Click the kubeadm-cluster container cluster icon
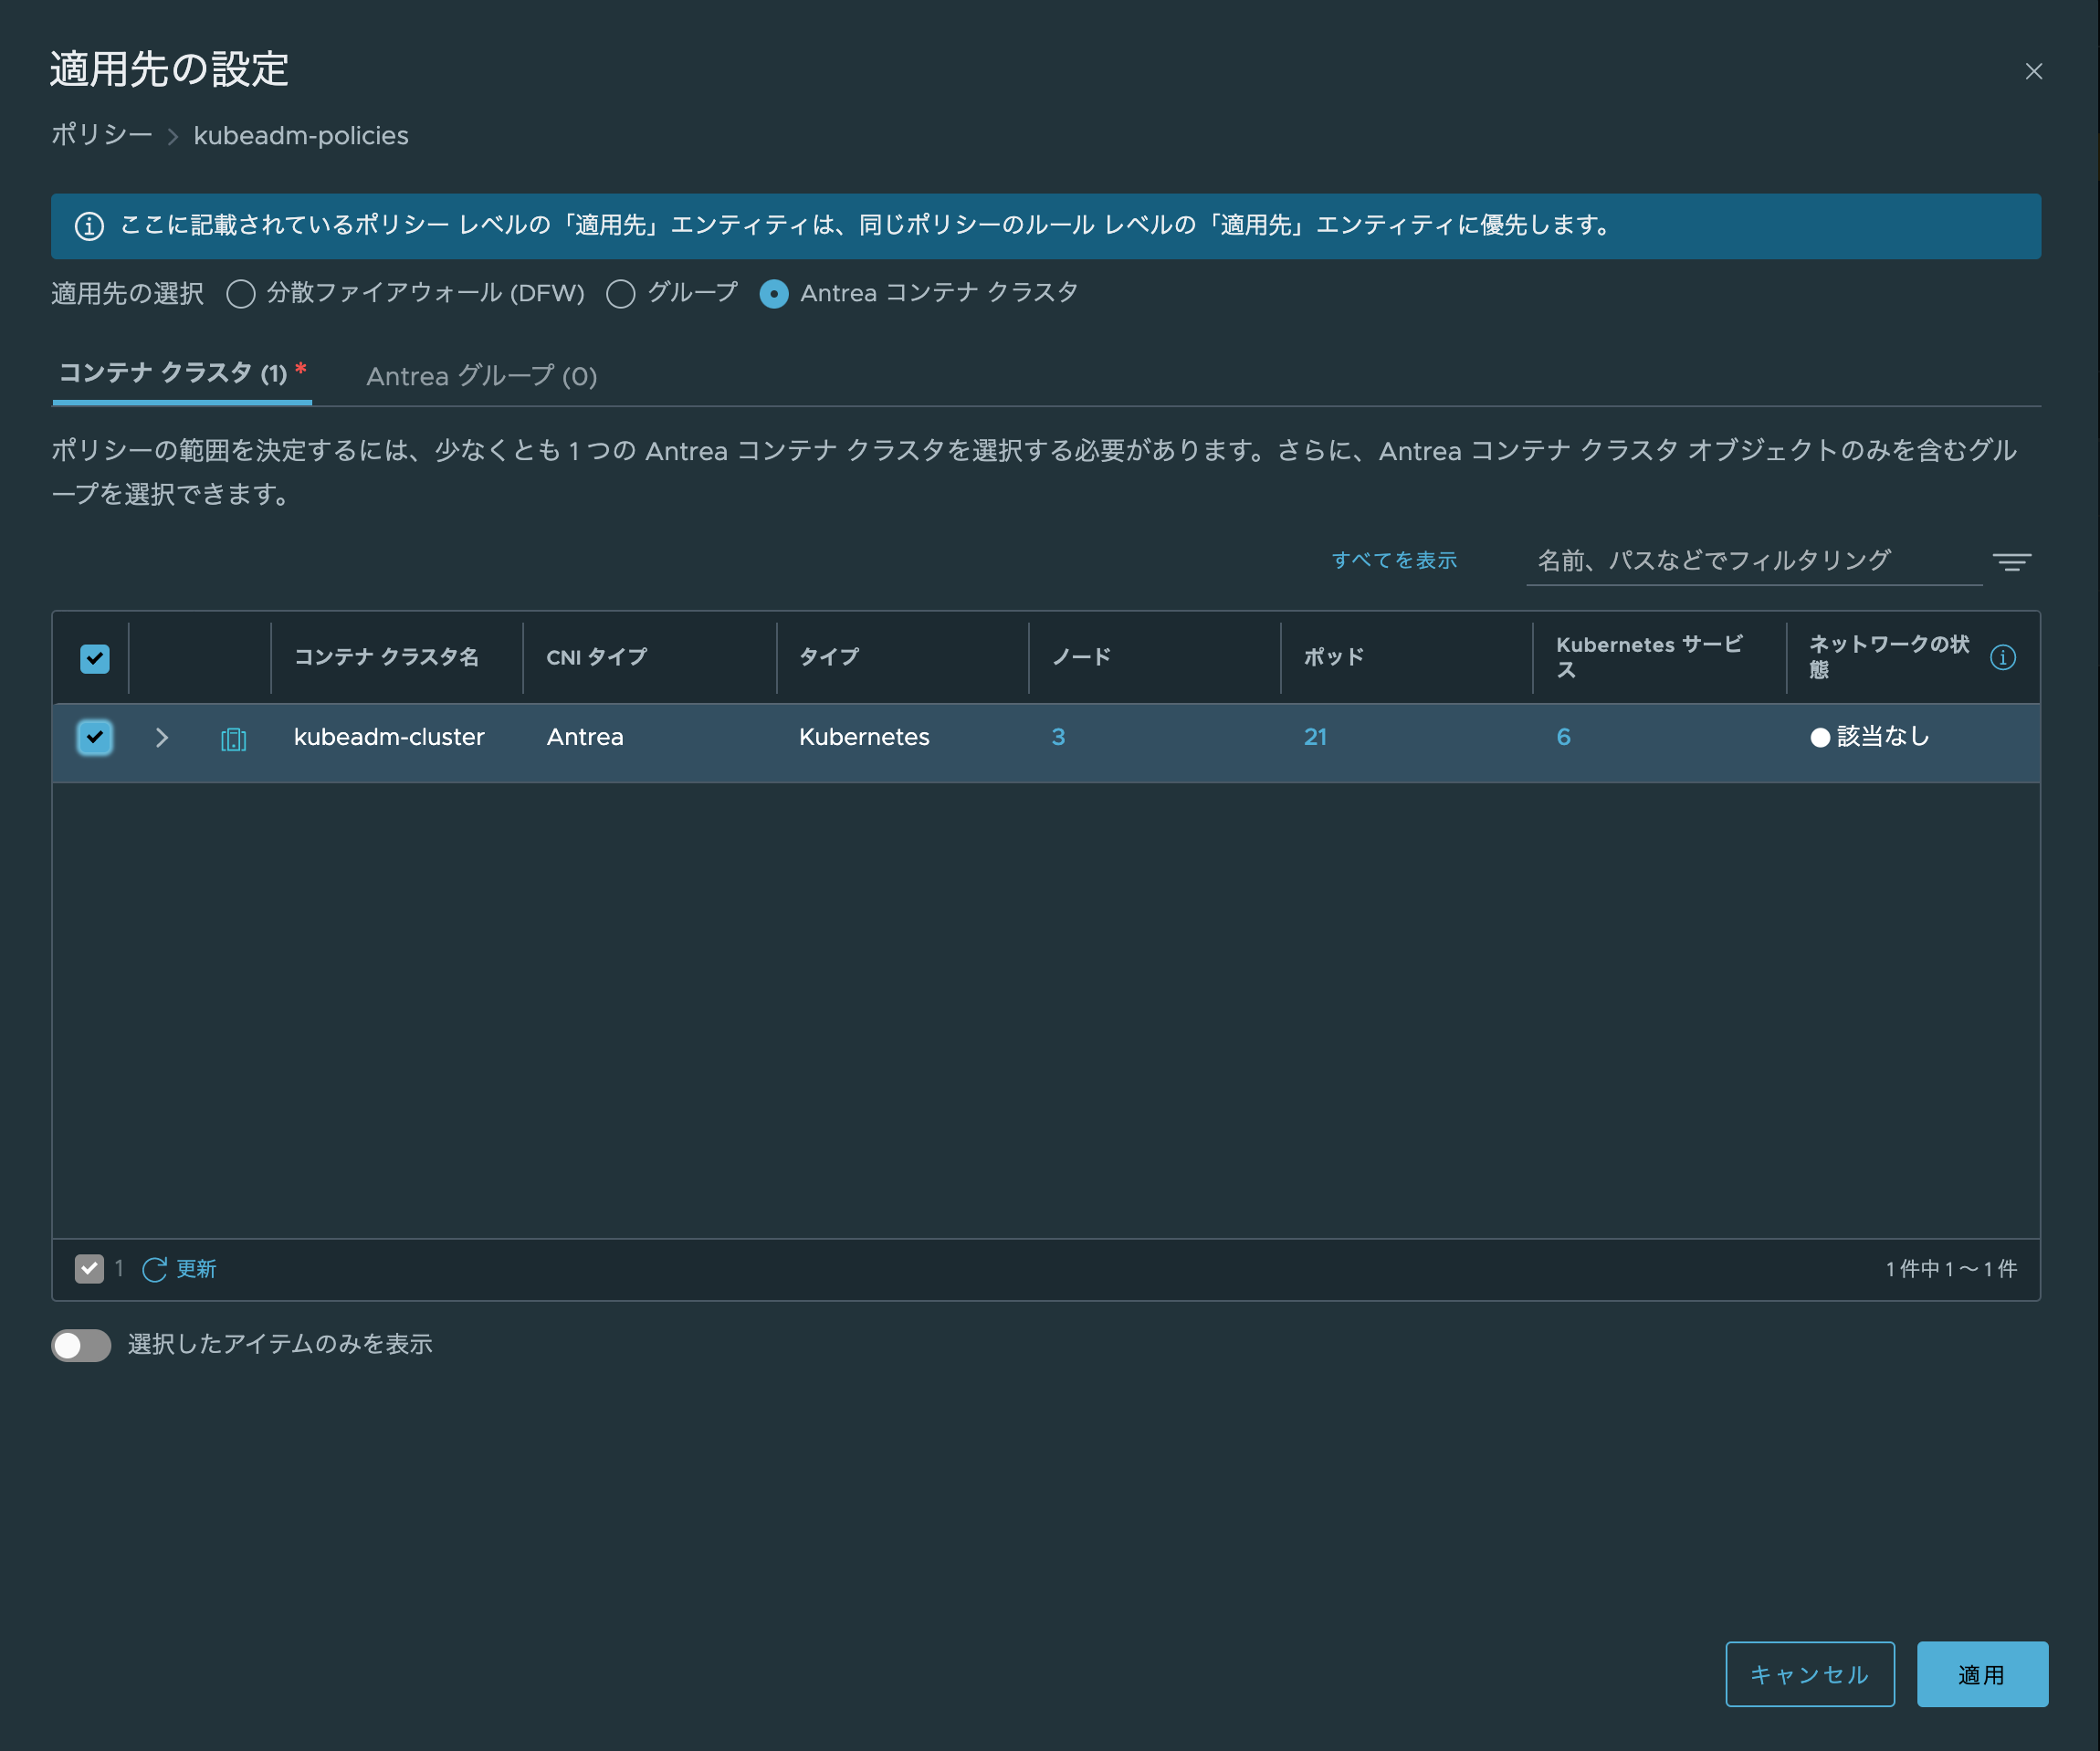This screenshot has width=2100, height=1751. pos(233,739)
